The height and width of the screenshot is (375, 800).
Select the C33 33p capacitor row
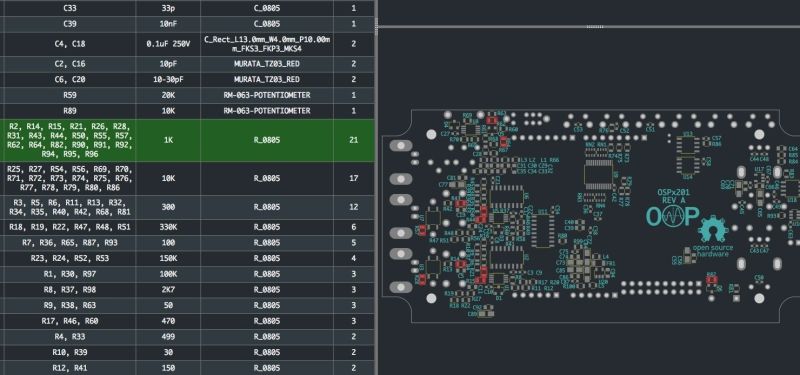[187, 8]
